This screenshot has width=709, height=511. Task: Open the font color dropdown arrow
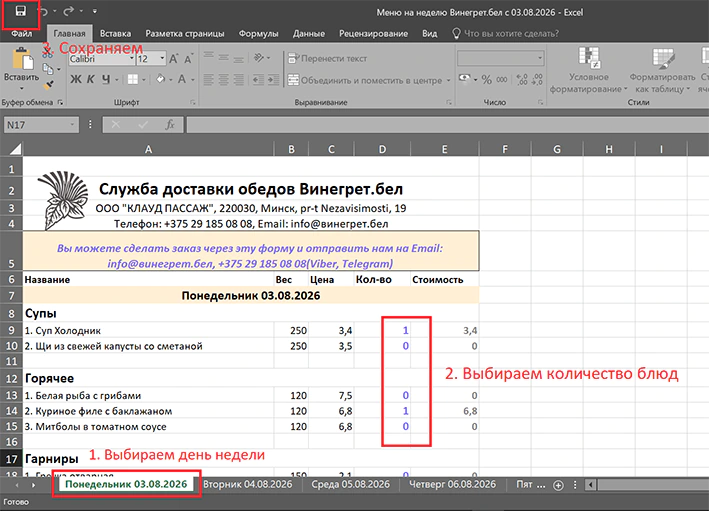pyautogui.click(x=193, y=80)
